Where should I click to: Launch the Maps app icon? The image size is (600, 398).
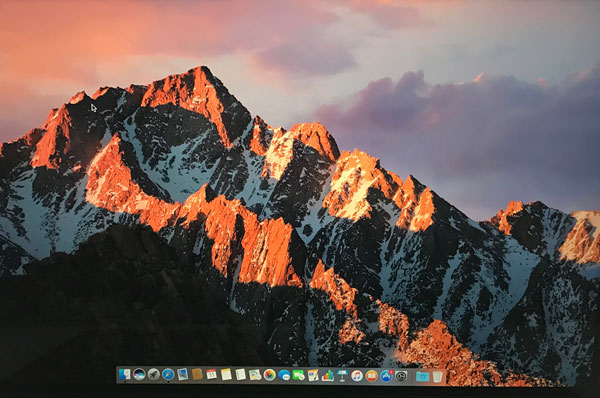click(x=255, y=375)
